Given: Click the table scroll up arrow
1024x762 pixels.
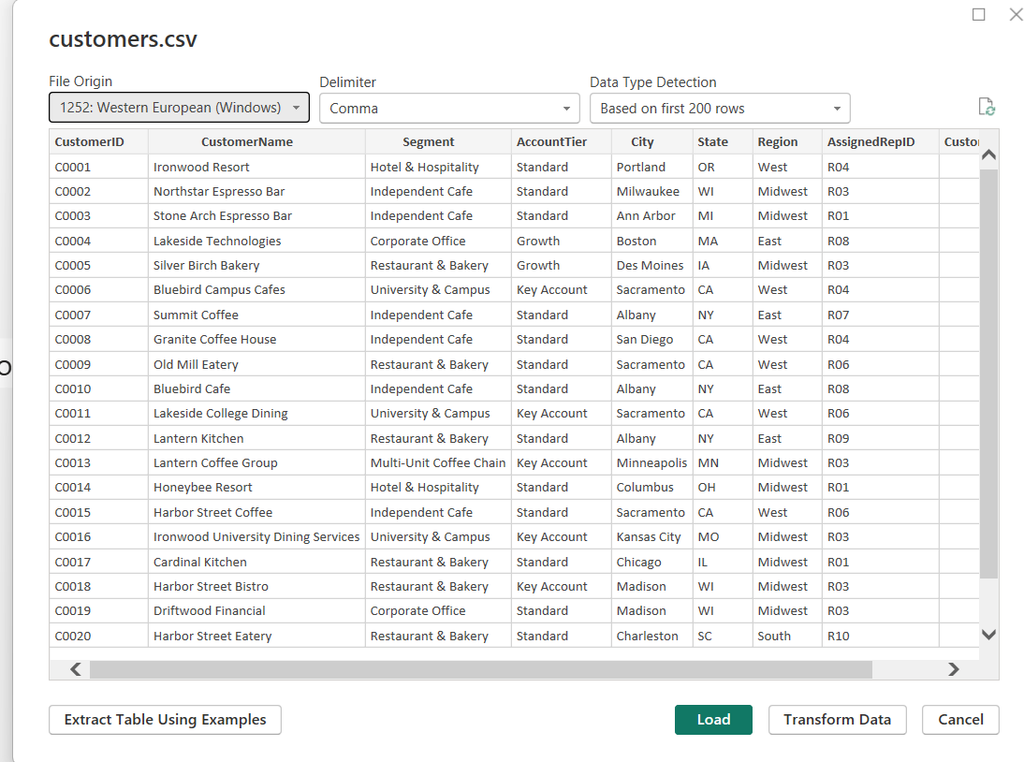Looking at the screenshot, I should [x=989, y=155].
